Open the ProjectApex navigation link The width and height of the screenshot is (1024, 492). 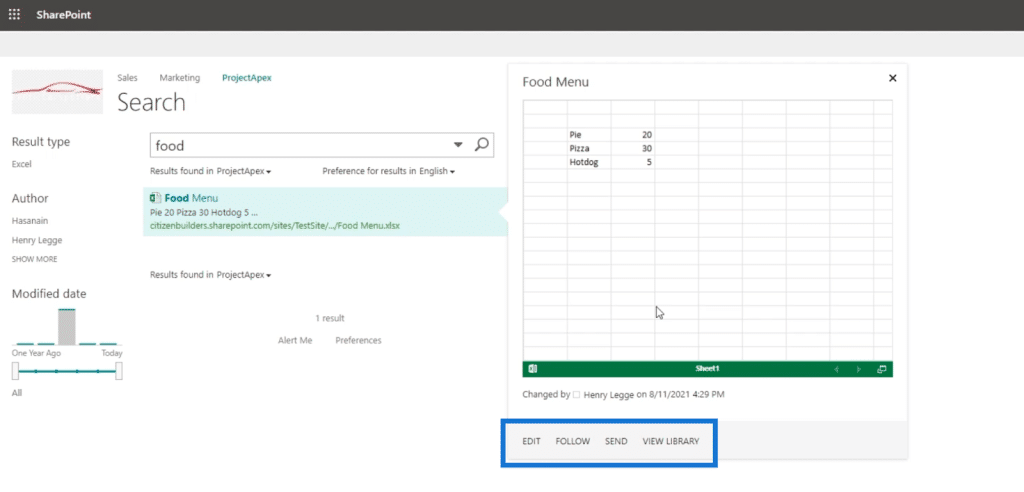247,78
